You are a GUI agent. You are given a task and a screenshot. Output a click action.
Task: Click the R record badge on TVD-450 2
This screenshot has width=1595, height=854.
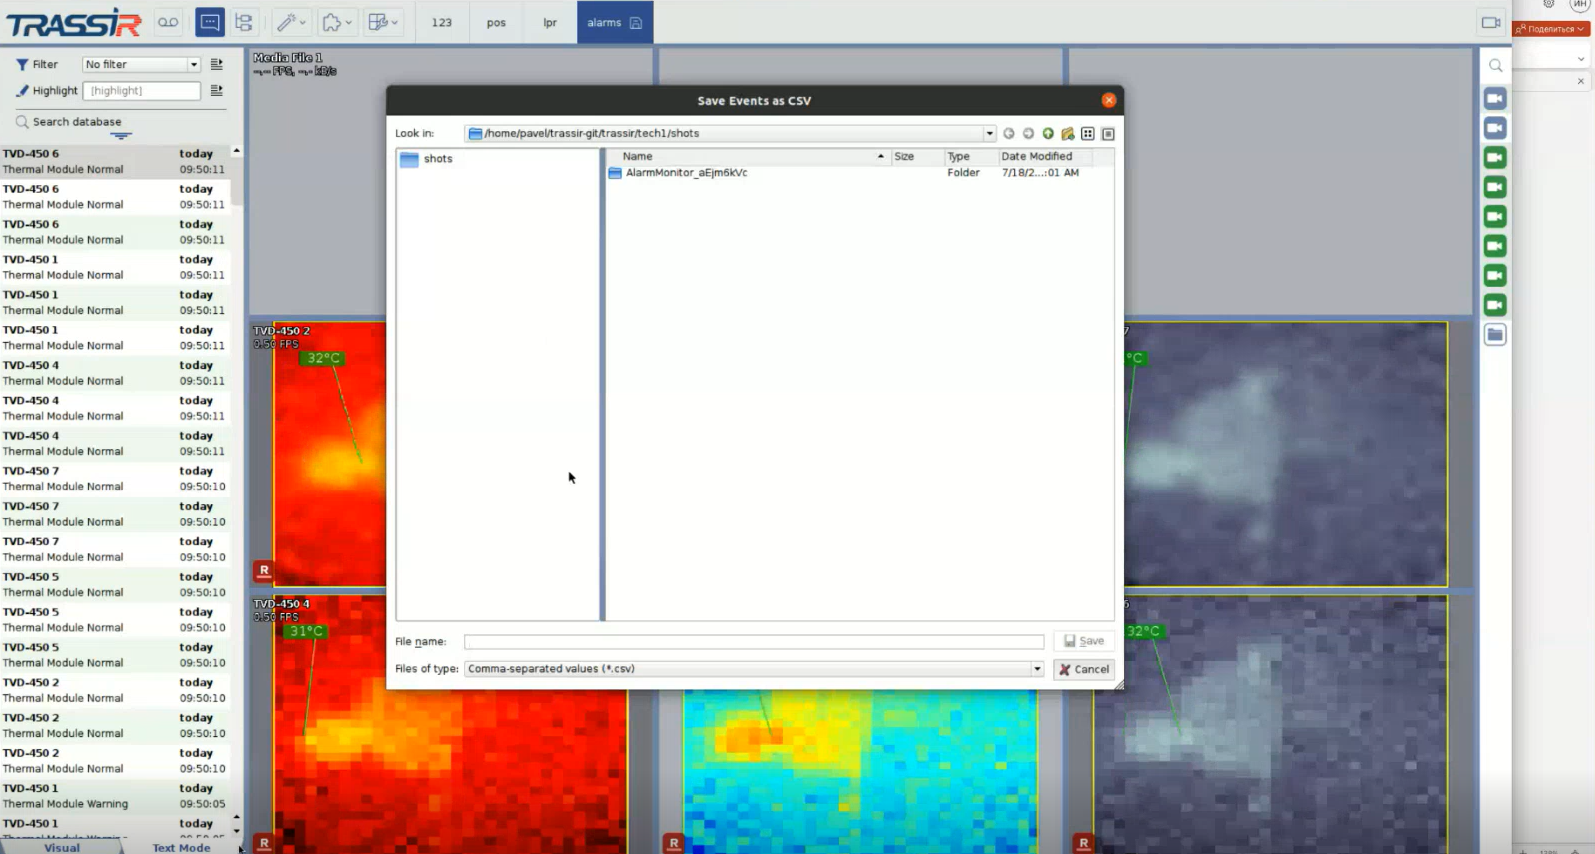pos(264,571)
